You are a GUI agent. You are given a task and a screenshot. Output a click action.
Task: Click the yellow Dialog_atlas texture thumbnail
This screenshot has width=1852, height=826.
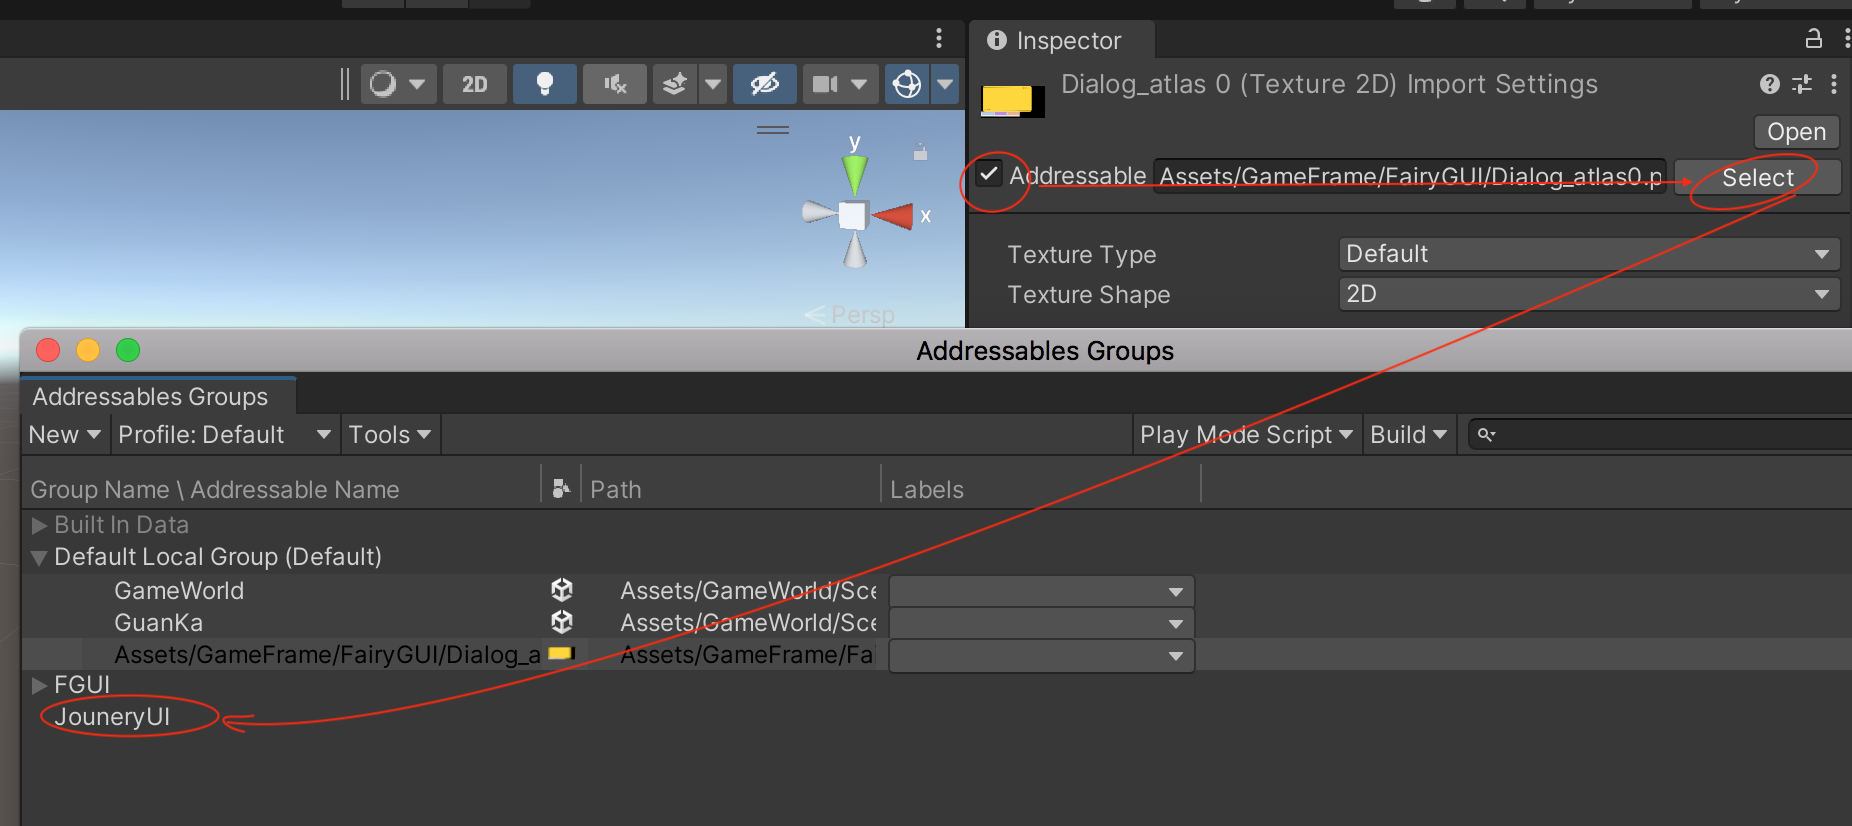[x=1008, y=99]
